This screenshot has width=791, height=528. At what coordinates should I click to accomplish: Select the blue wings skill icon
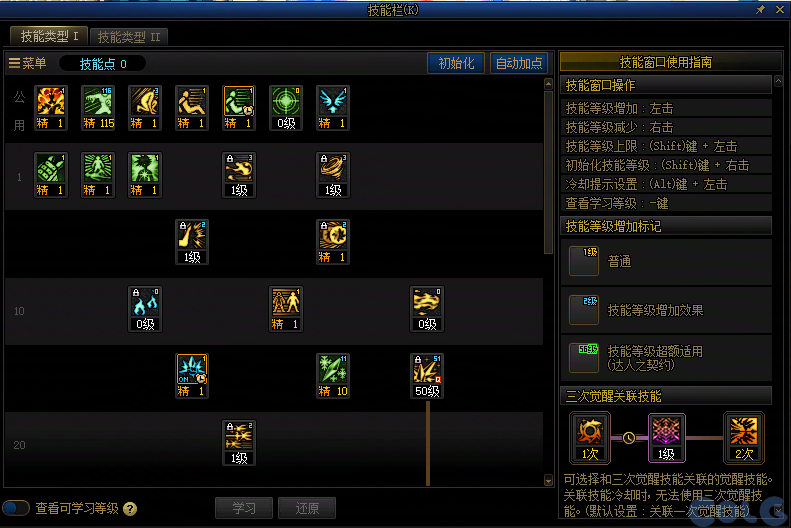point(333,108)
